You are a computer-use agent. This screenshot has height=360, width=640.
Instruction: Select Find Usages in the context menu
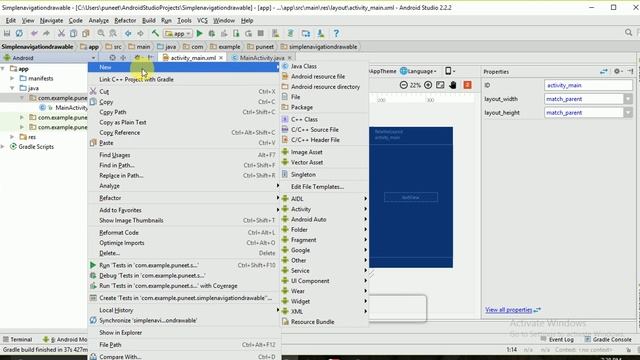[x=184, y=155]
